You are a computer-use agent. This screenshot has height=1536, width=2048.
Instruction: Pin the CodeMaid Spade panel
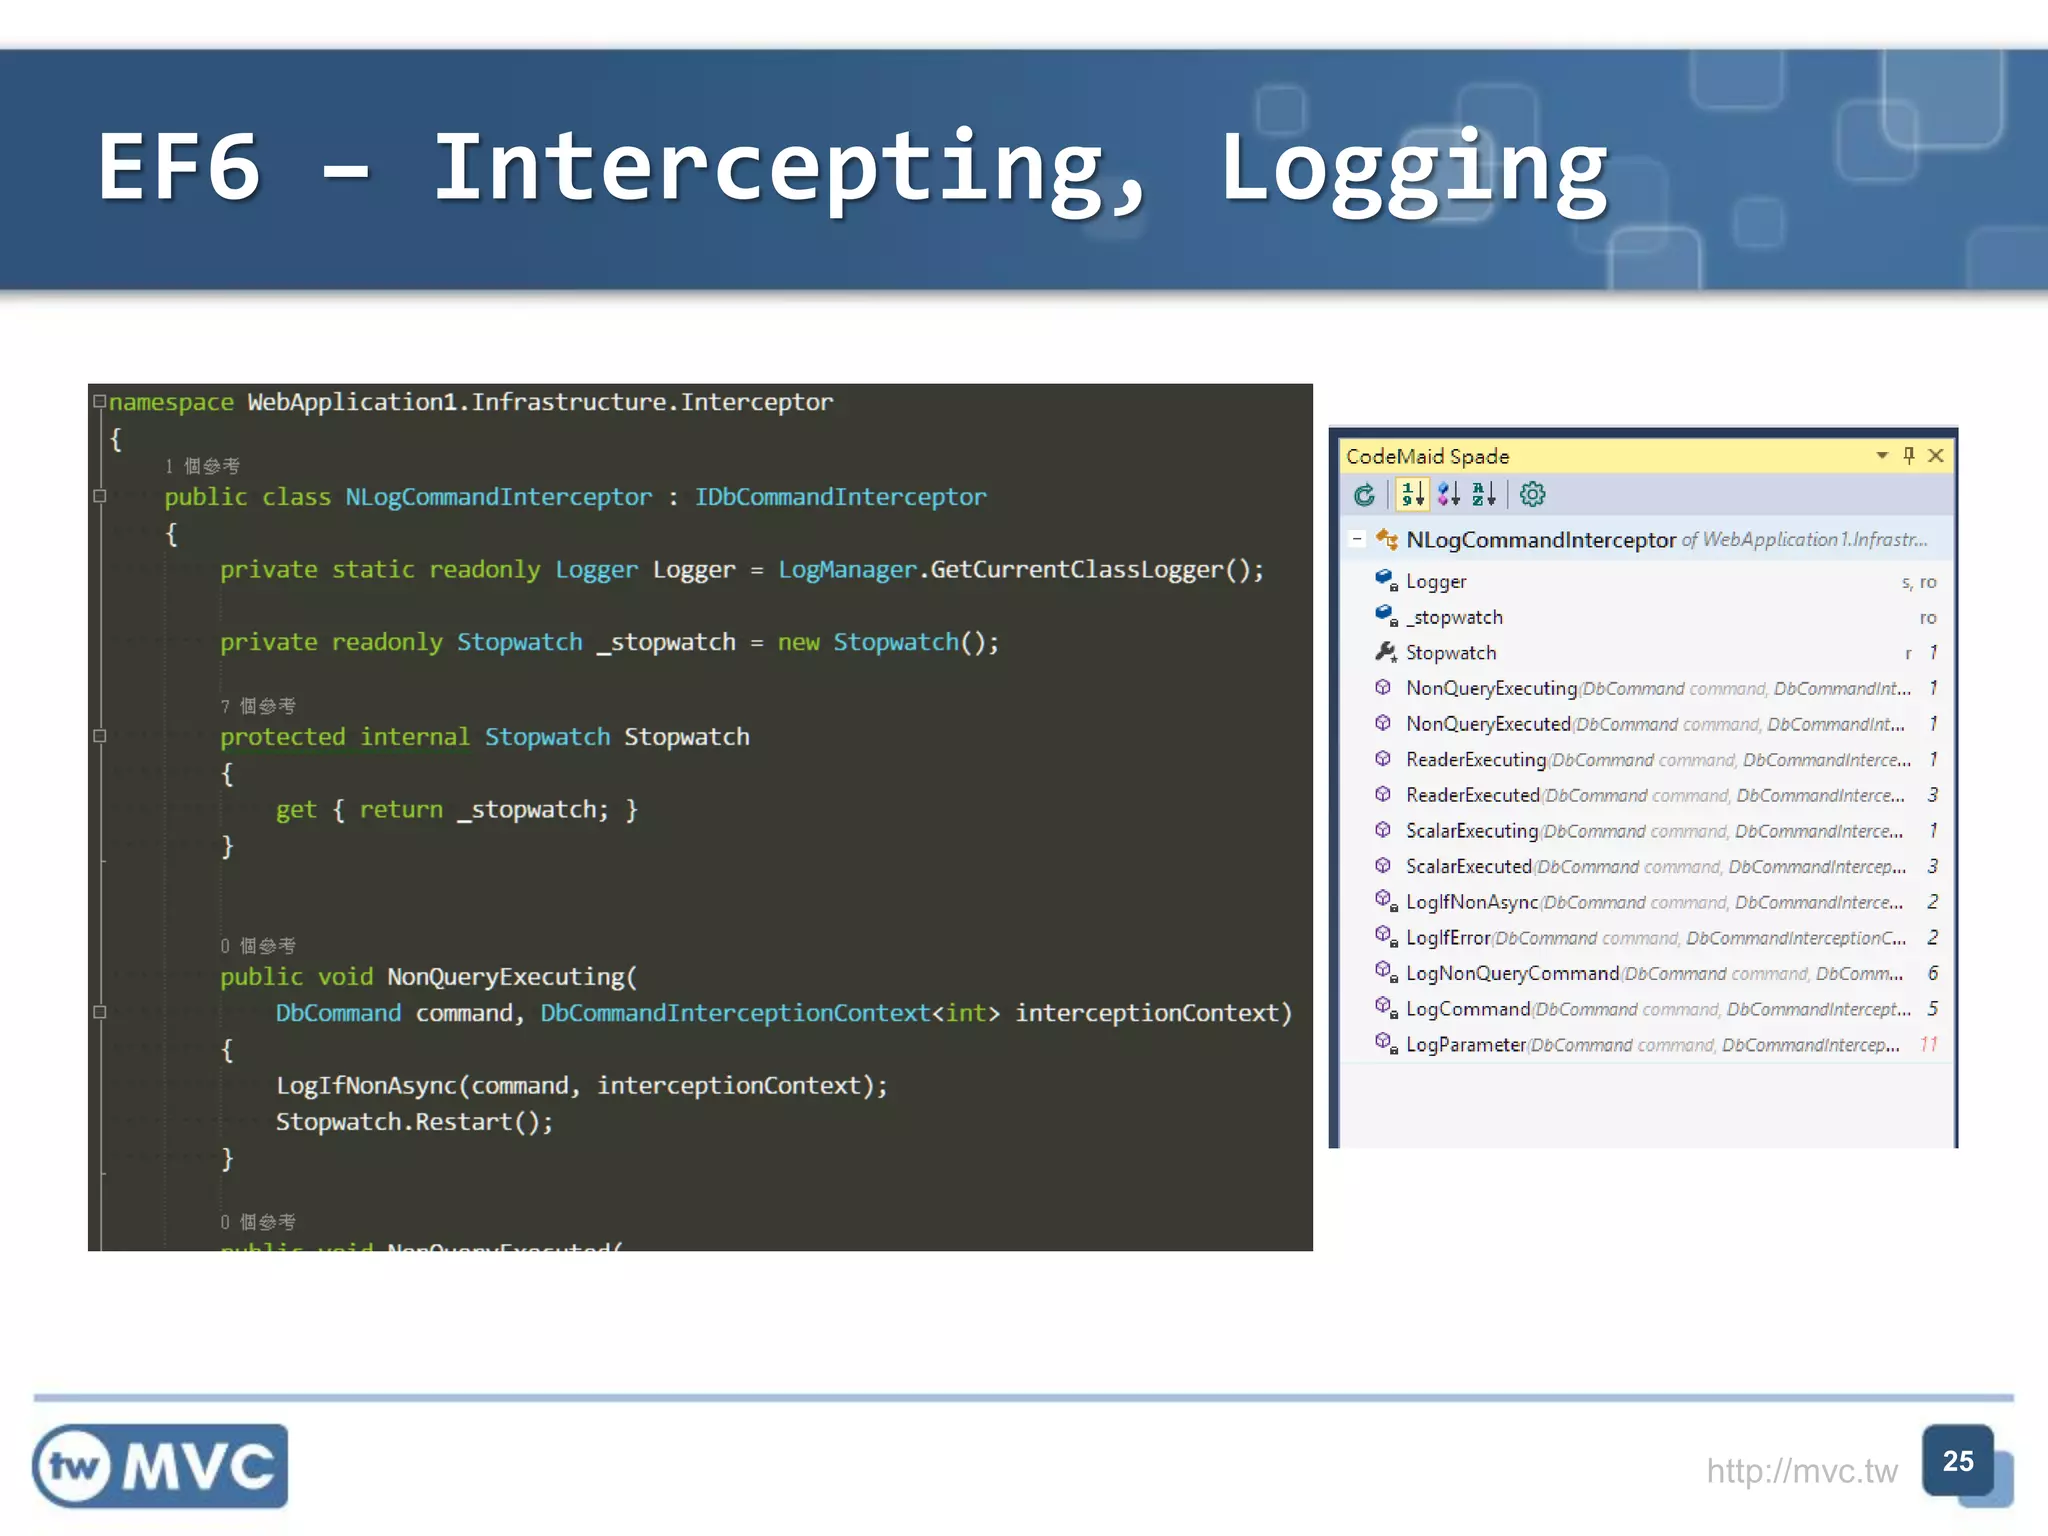click(x=1909, y=456)
